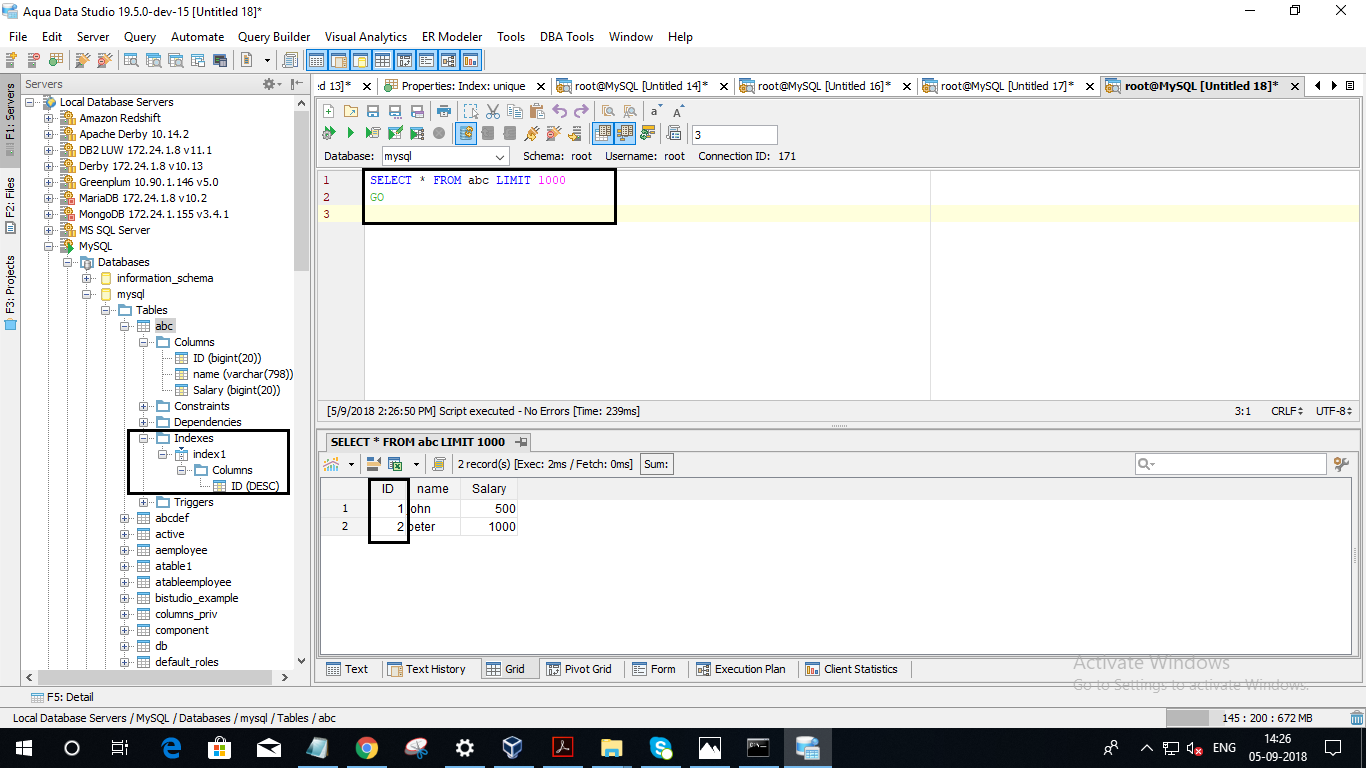Open the CRLF line ending dropdown
The image size is (1366, 768).
1286,411
